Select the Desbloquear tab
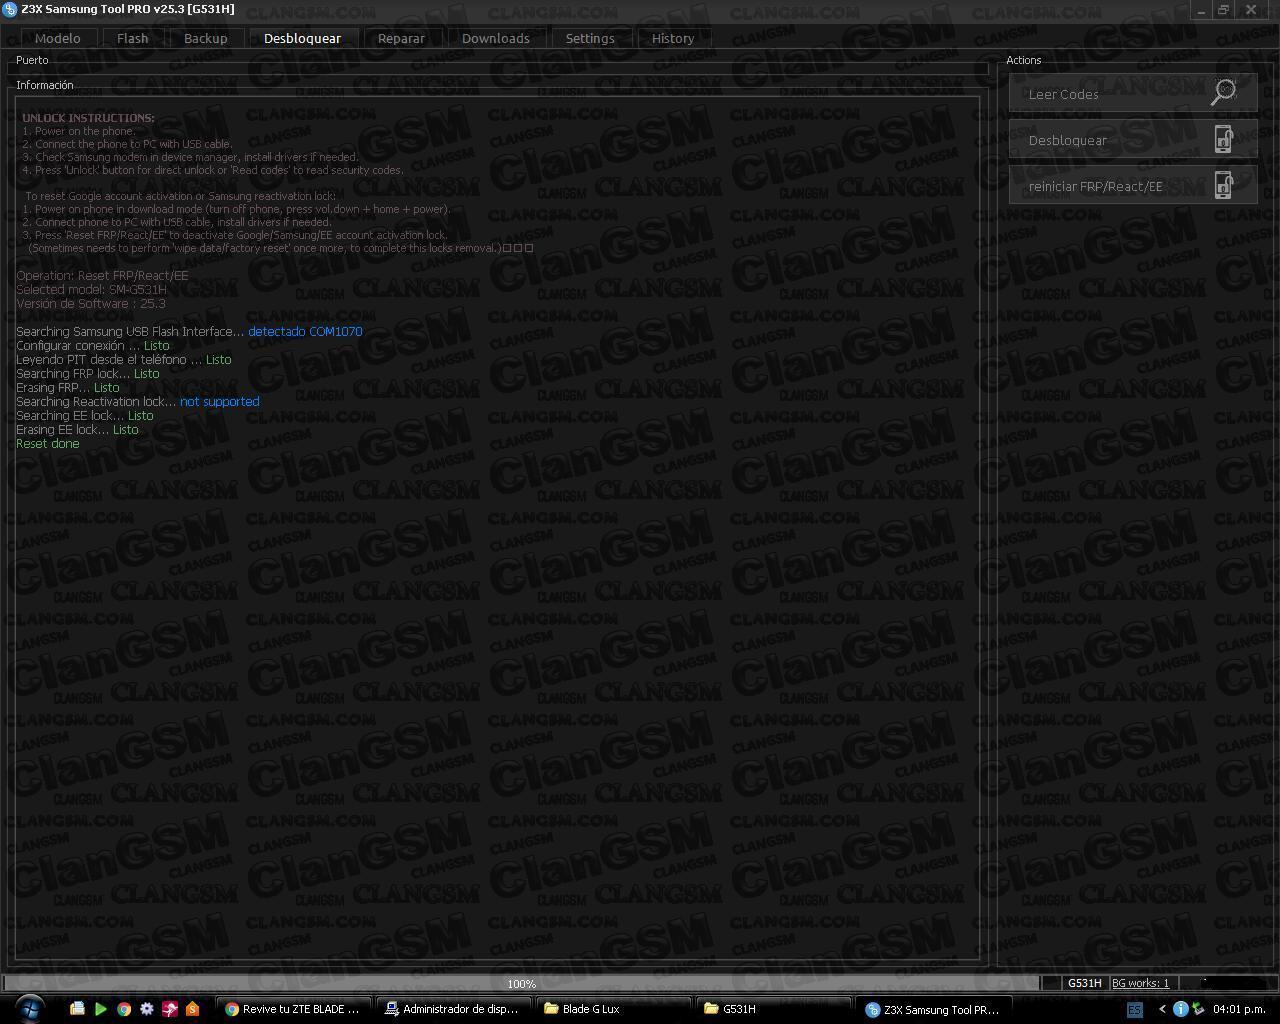Screen dimensions: 1280x1024 pyautogui.click(x=302, y=38)
